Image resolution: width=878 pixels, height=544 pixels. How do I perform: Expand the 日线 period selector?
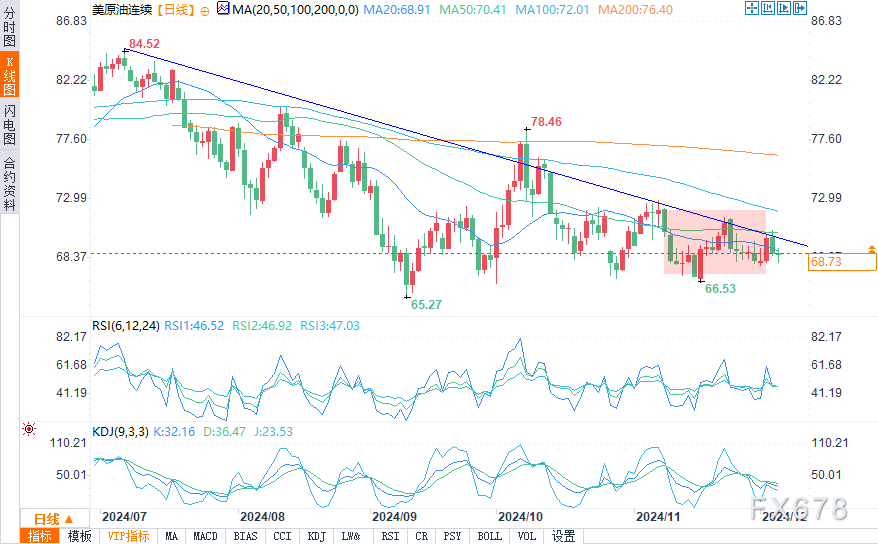tap(54, 518)
